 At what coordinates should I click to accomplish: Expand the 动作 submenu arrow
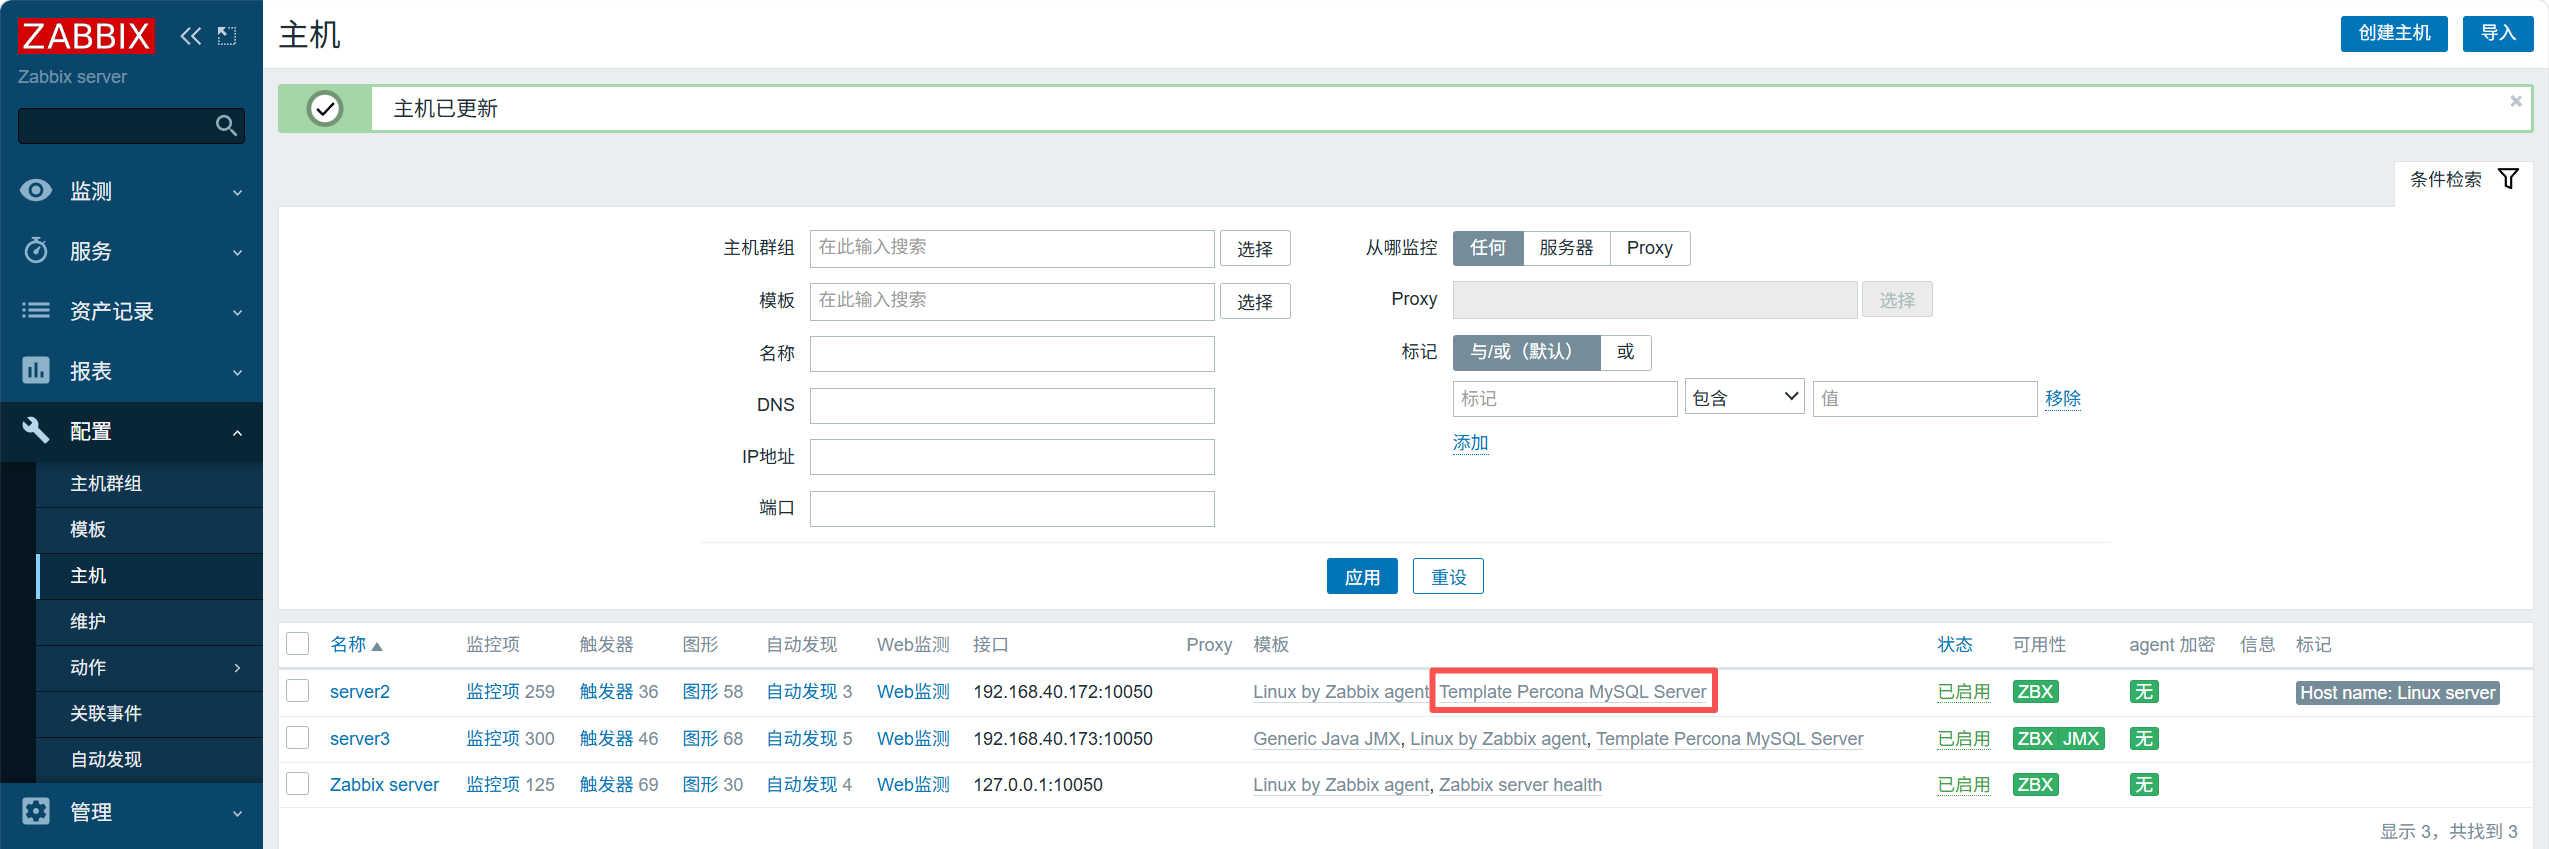pos(237,668)
